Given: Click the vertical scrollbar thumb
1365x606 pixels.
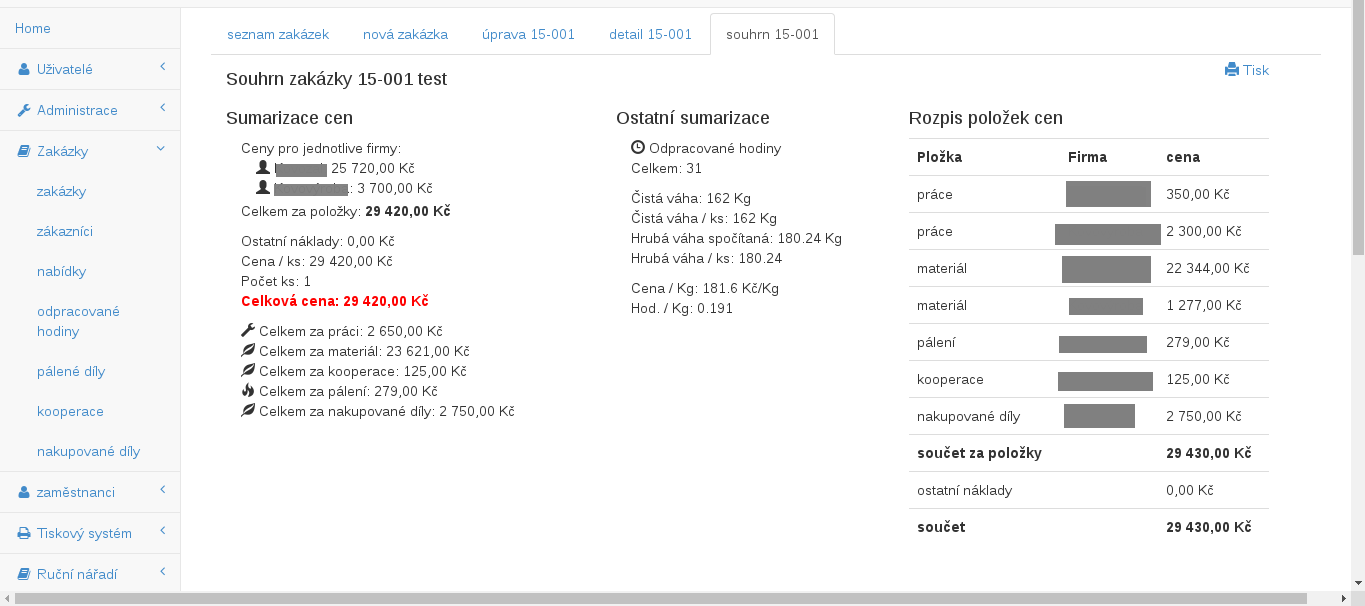Looking at the screenshot, I should (1357, 130).
